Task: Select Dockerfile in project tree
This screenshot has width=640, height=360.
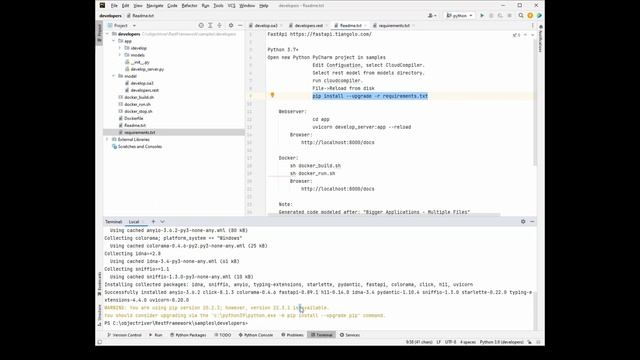Action: click(133, 118)
